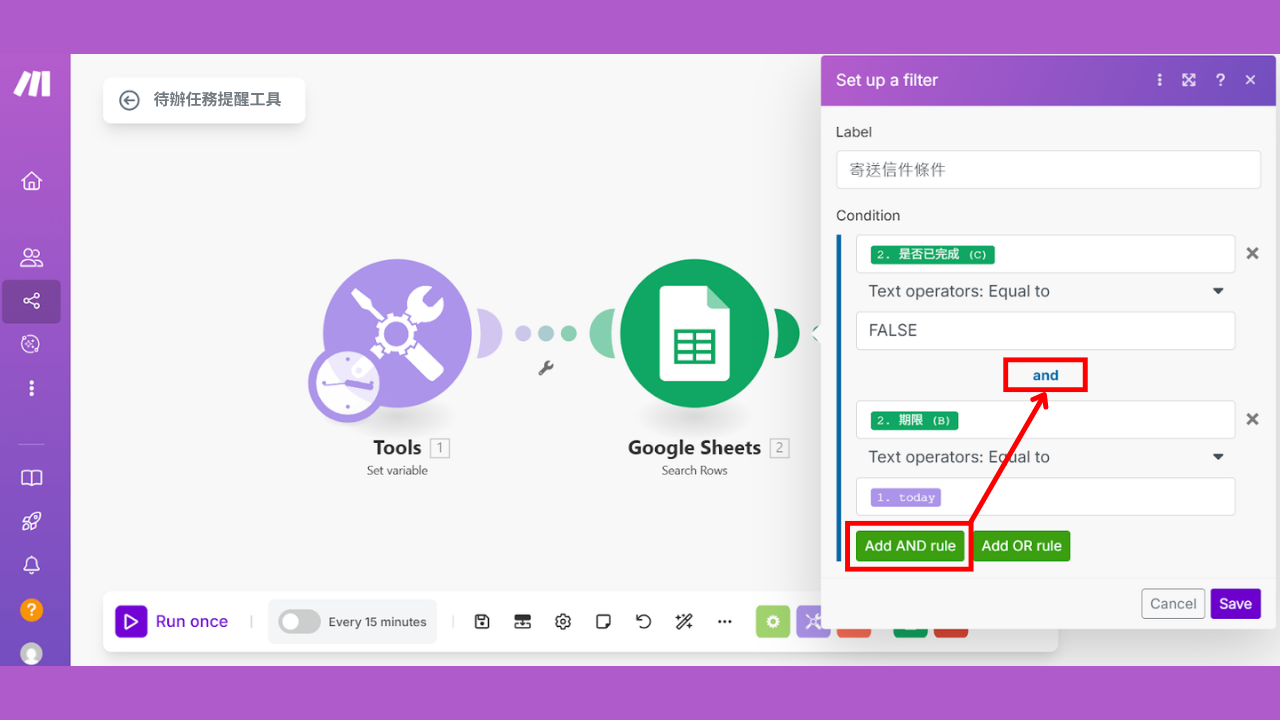Viewport: 1280px width, 720px height.
Task: Open the user profile avatar
Action: (32, 654)
